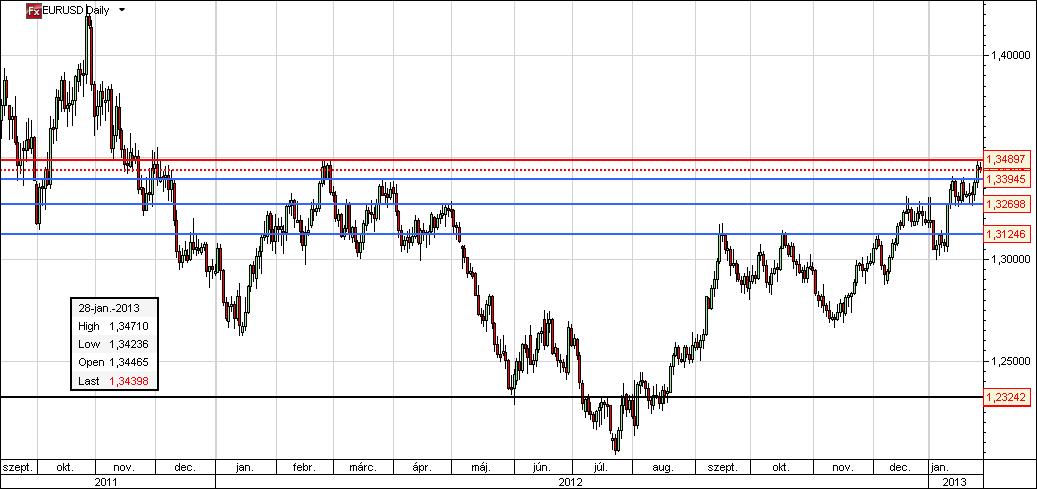Click the 1,40000 price axis value
Screen dimensions: 1037x489
tap(1009, 56)
